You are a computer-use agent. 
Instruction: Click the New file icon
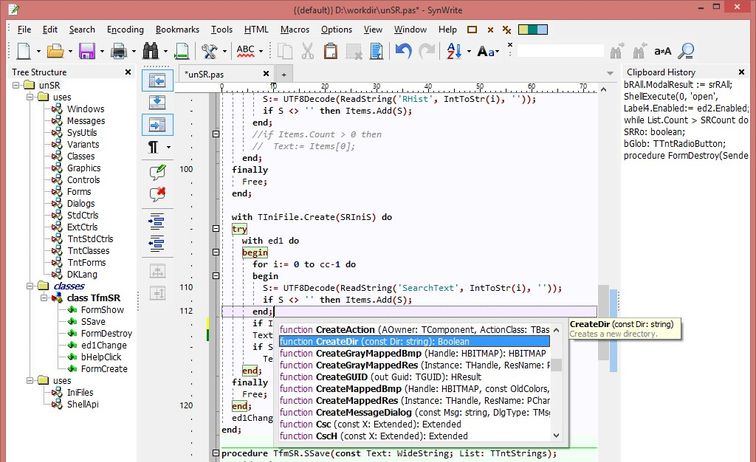24,51
